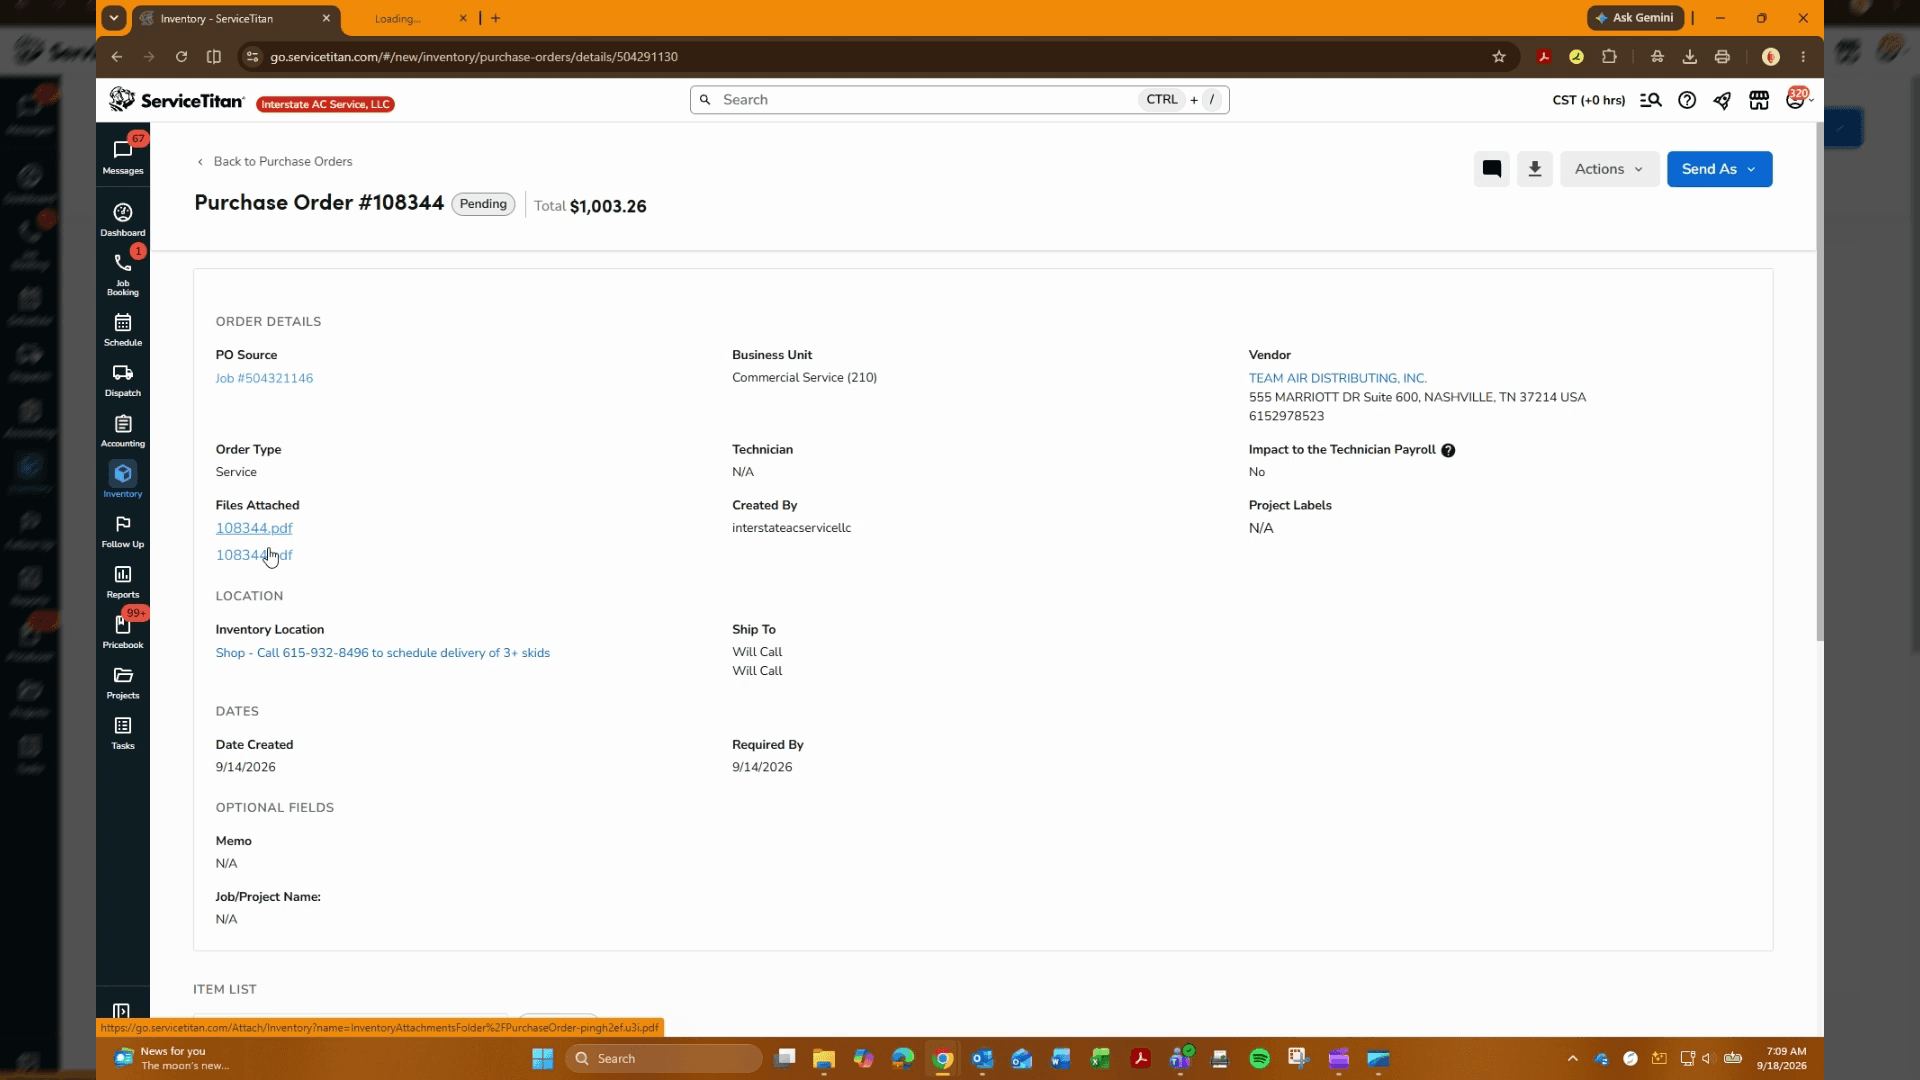This screenshot has height=1080, width=1920.
Task: Click the ServiceTitan search field
Action: click(959, 100)
